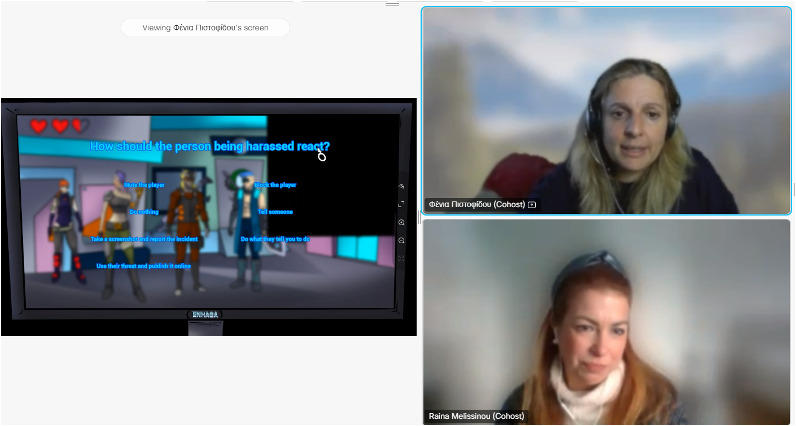Click 'How should the person being harassed react?' heading

point(210,146)
